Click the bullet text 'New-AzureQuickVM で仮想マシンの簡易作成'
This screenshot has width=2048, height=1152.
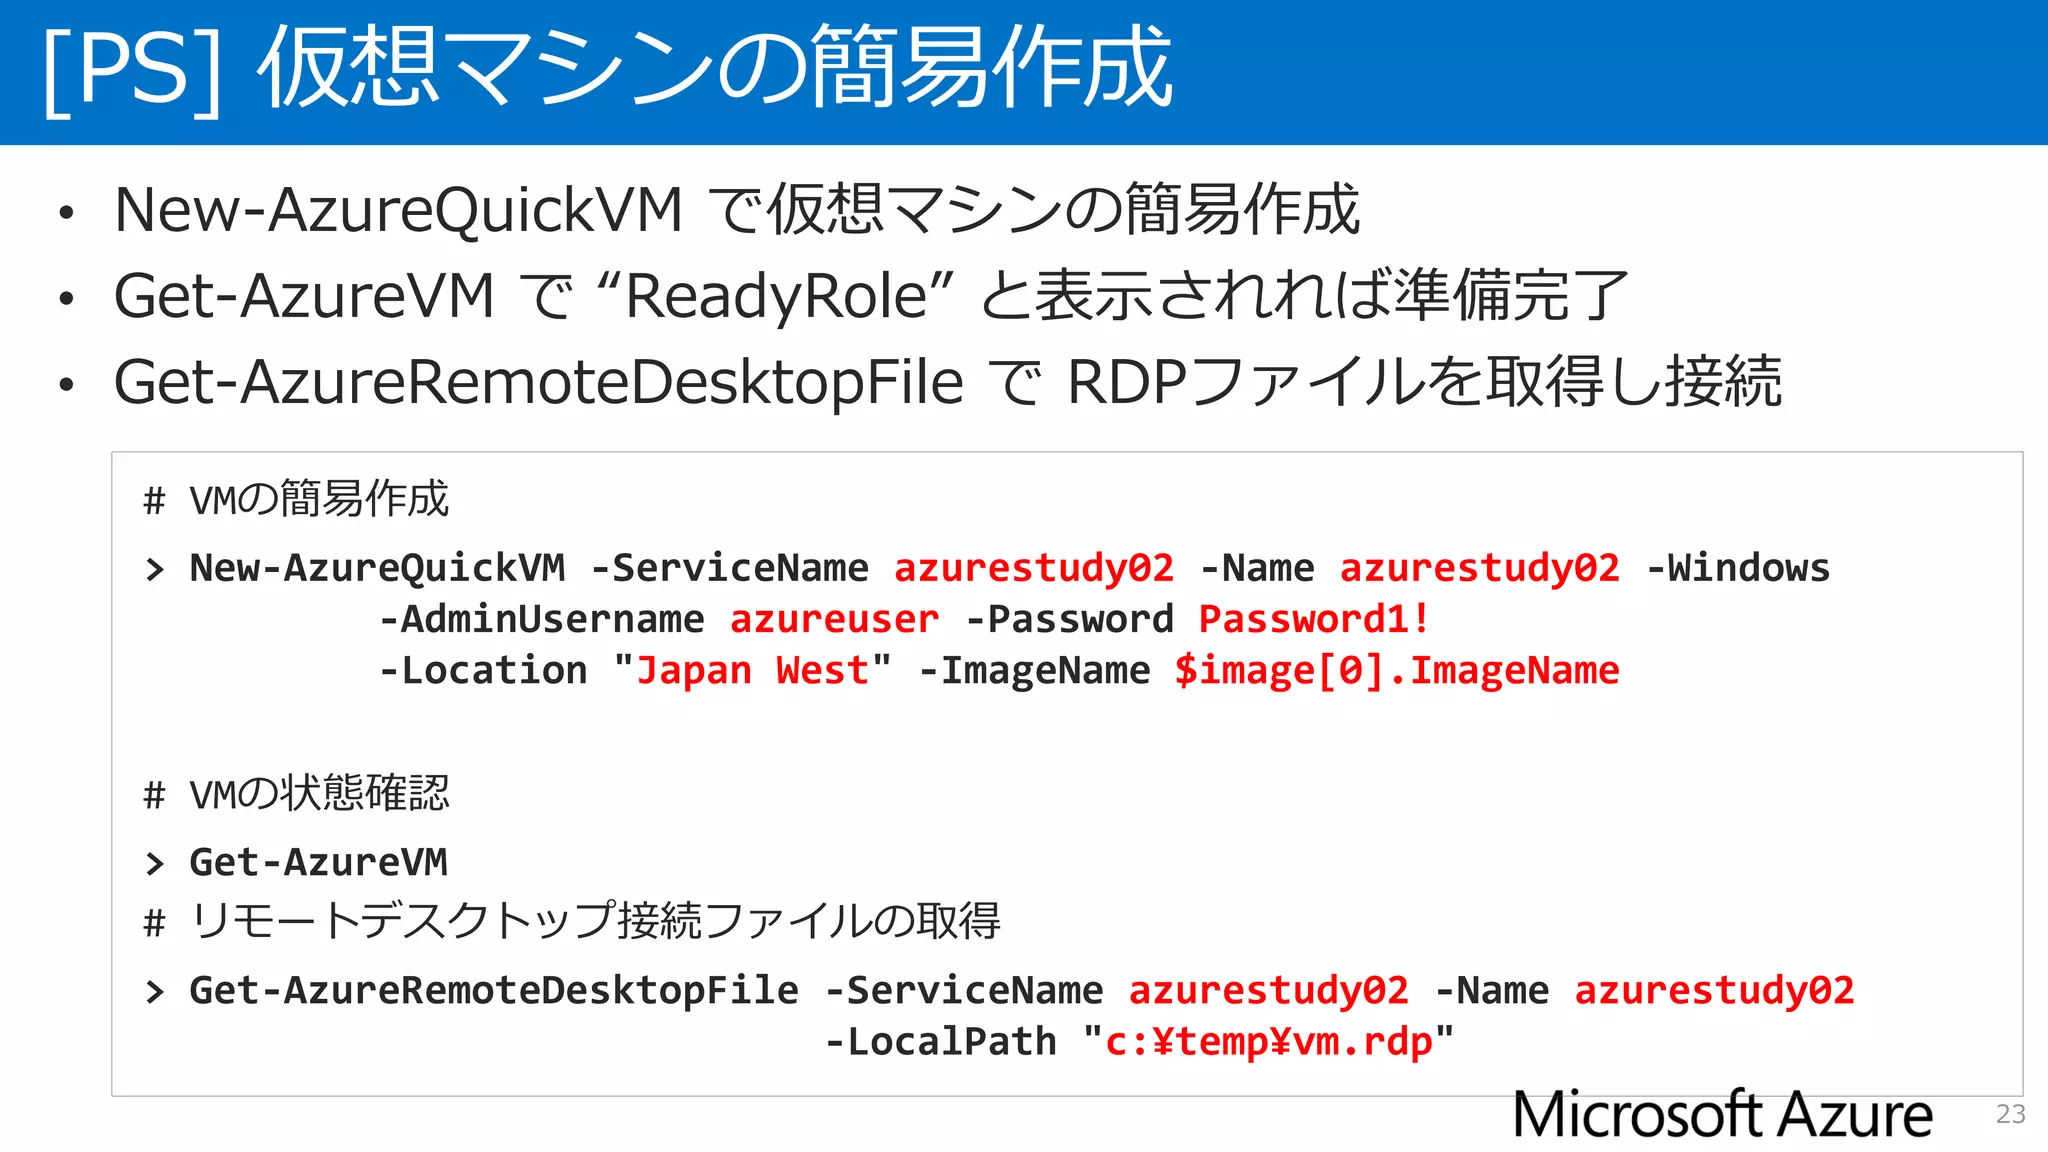[737, 210]
